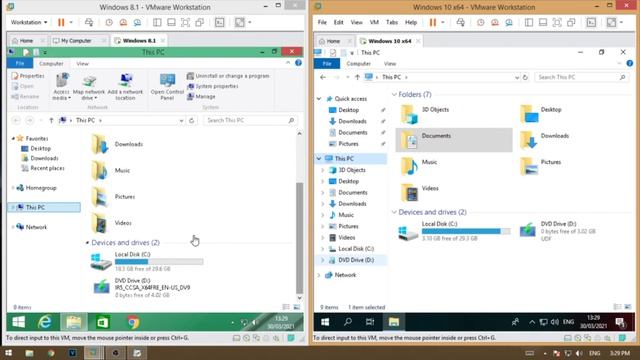The height and width of the screenshot is (360, 640).
Task: Collapse Folders (7) section in Windows 10
Action: 394,95
